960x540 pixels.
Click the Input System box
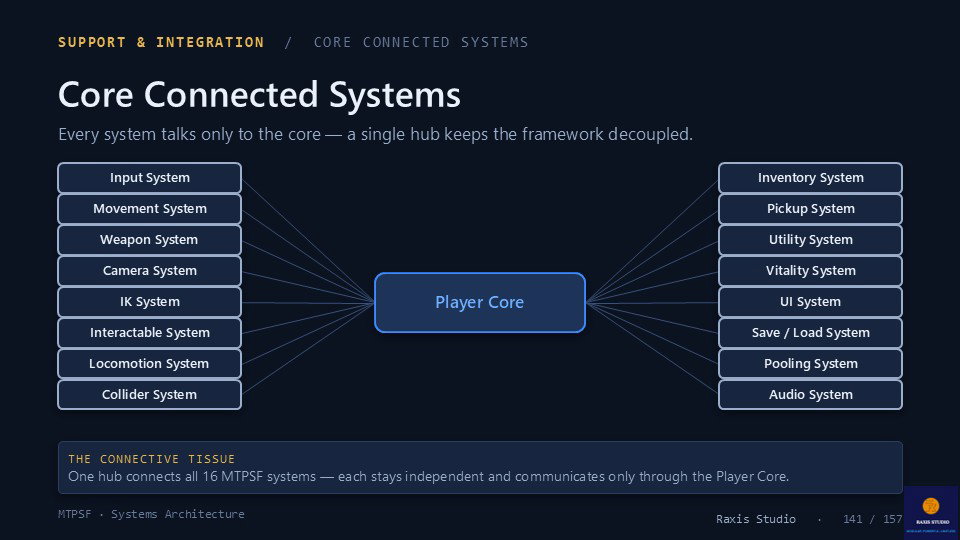coord(149,178)
